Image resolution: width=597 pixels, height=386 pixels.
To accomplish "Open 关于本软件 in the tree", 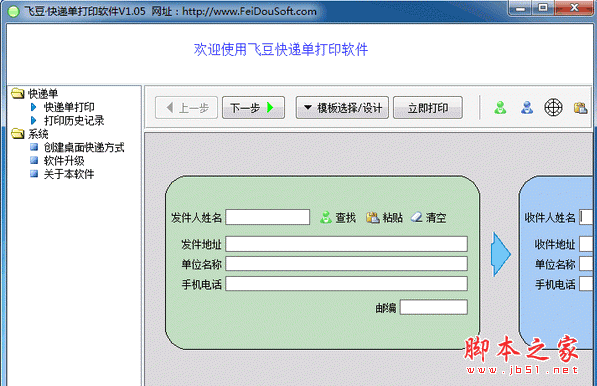I will (69, 174).
